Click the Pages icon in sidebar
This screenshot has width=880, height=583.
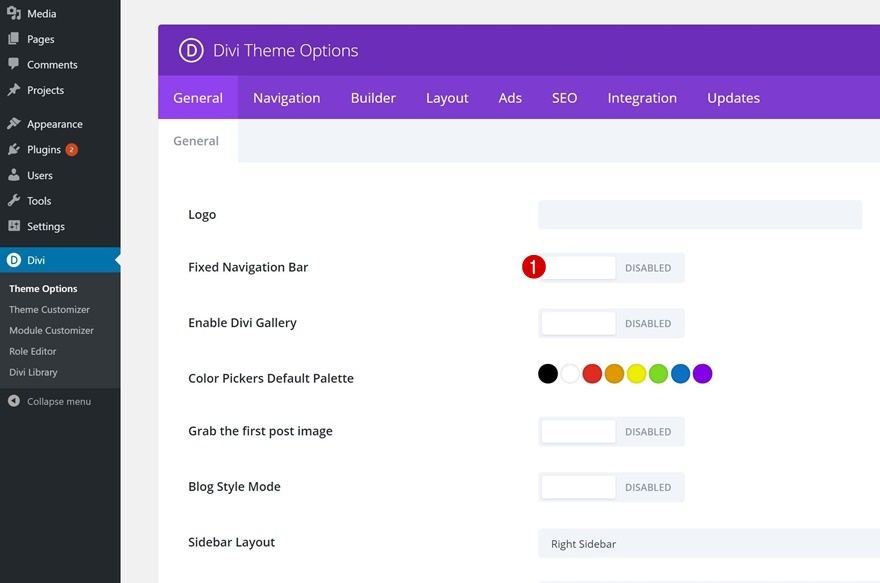pos(14,39)
